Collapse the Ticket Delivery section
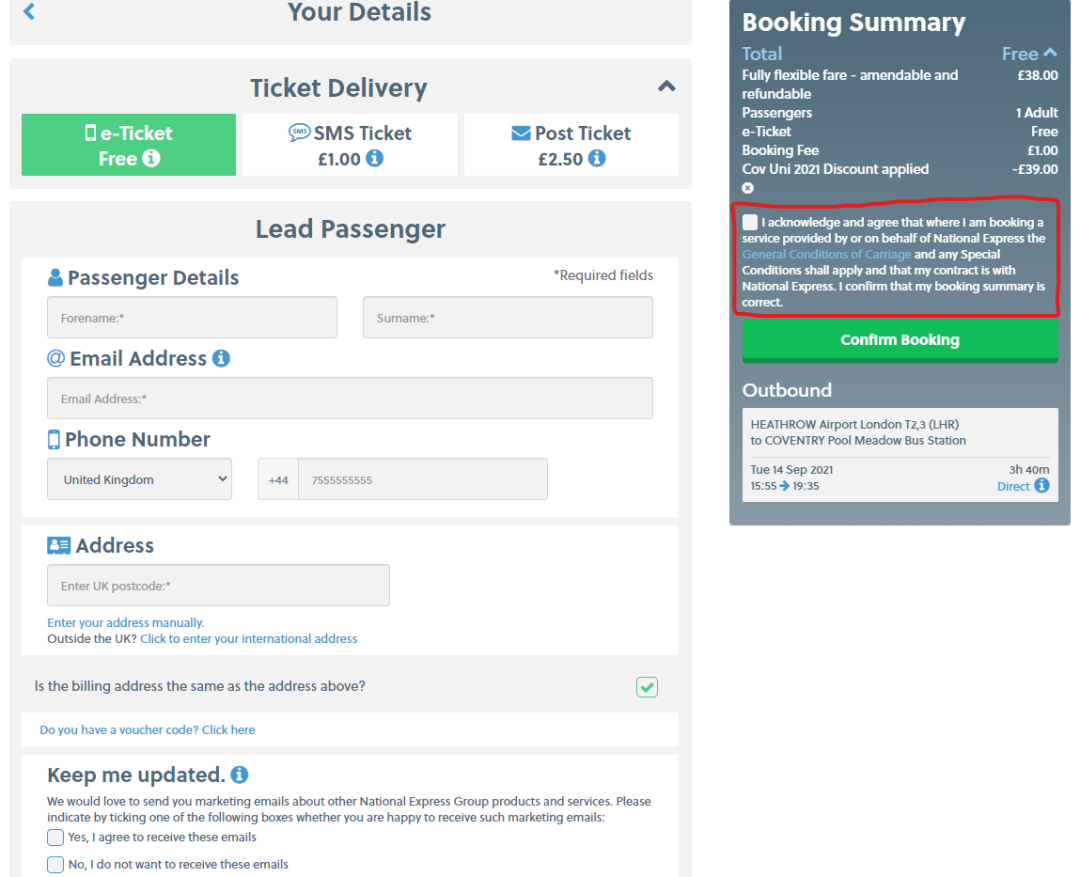Screen dimensions: 1080x877 click(x=667, y=87)
